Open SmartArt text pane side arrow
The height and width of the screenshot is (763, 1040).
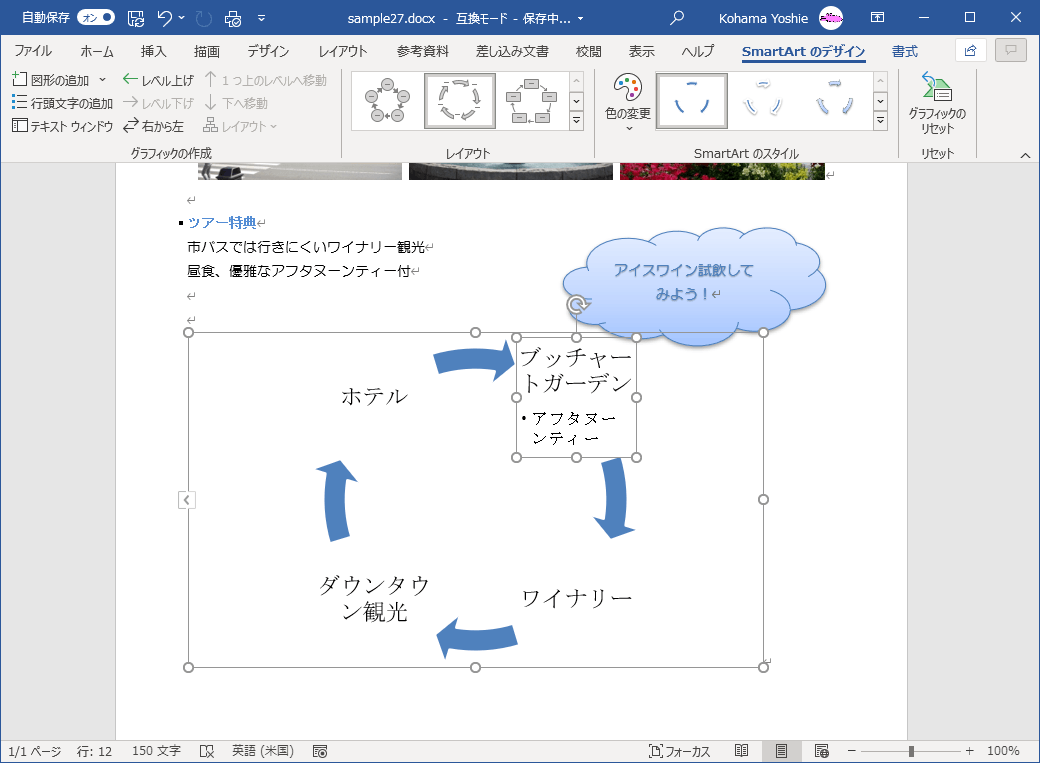point(186,500)
